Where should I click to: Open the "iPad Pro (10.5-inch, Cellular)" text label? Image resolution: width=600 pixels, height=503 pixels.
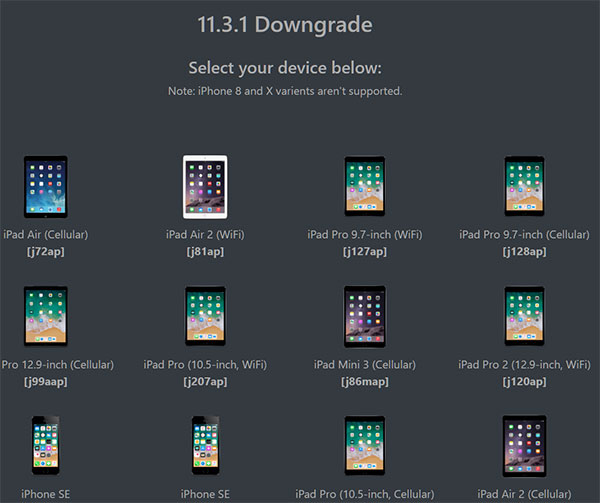click(x=364, y=494)
